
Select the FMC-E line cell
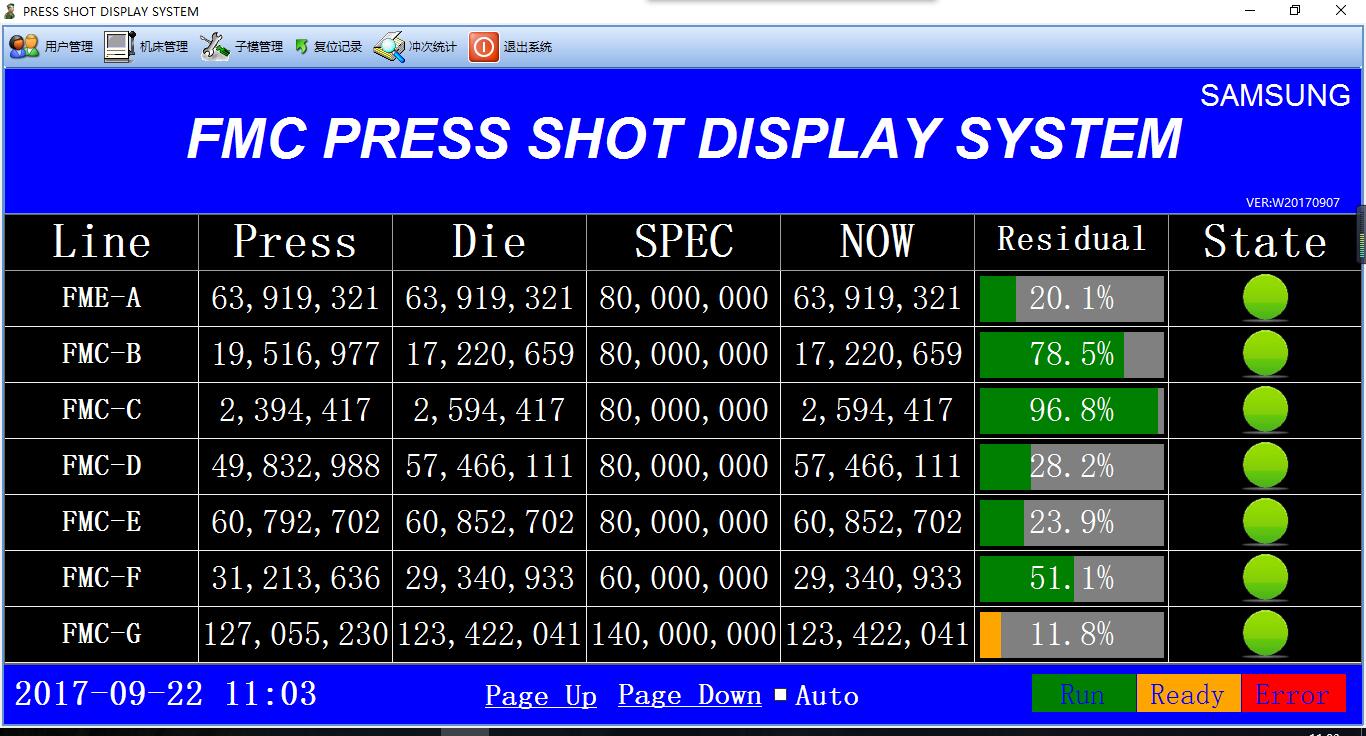pyautogui.click(x=101, y=522)
